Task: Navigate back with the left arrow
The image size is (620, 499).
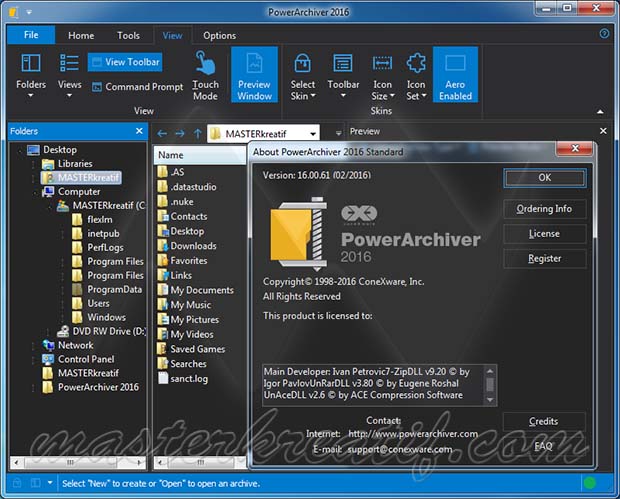Action: point(162,134)
